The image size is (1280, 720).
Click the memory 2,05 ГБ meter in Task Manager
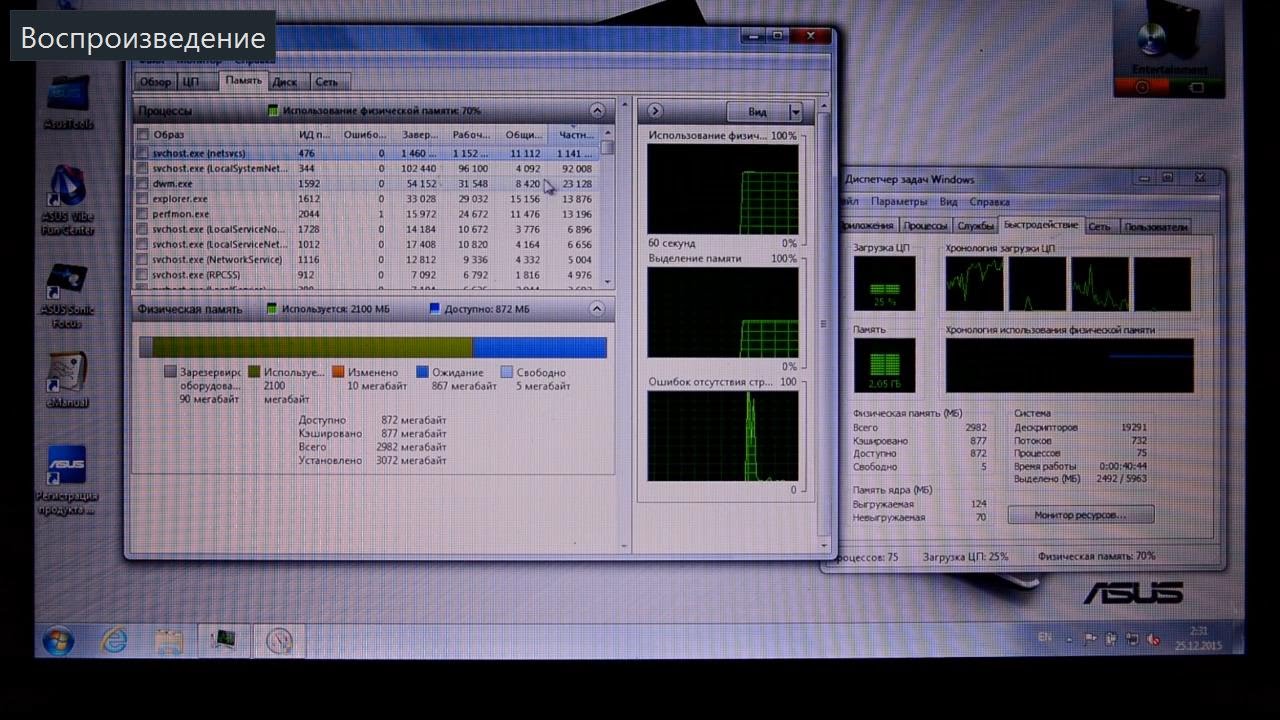tap(884, 365)
